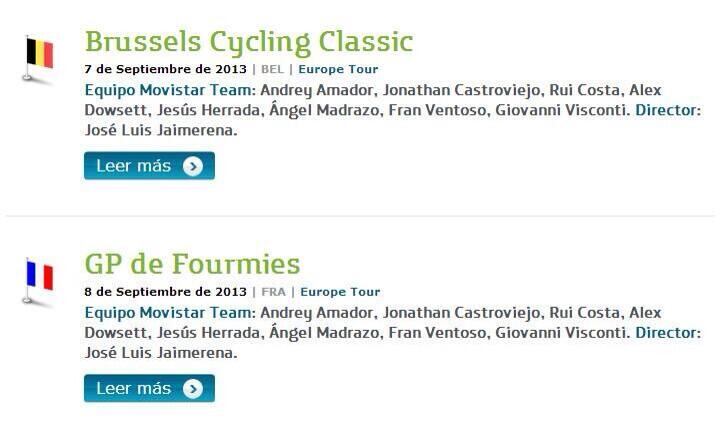The height and width of the screenshot is (427, 720).
Task: Click the FRA country code
Action: pos(273,292)
